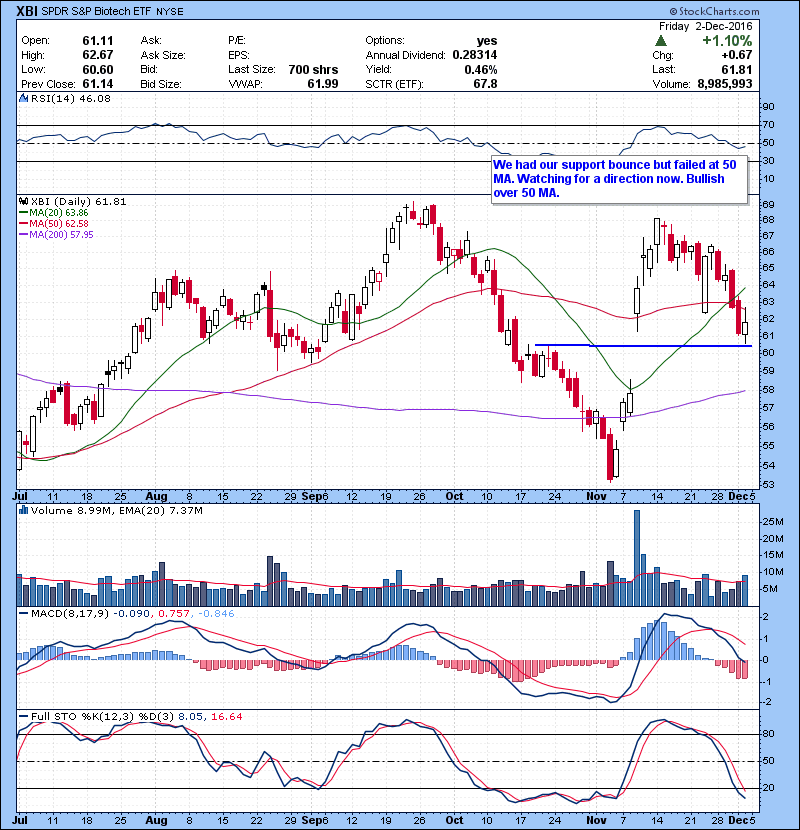Image resolution: width=800 pixels, height=830 pixels.
Task: Click the Yield value 0.46%
Action: click(481, 69)
